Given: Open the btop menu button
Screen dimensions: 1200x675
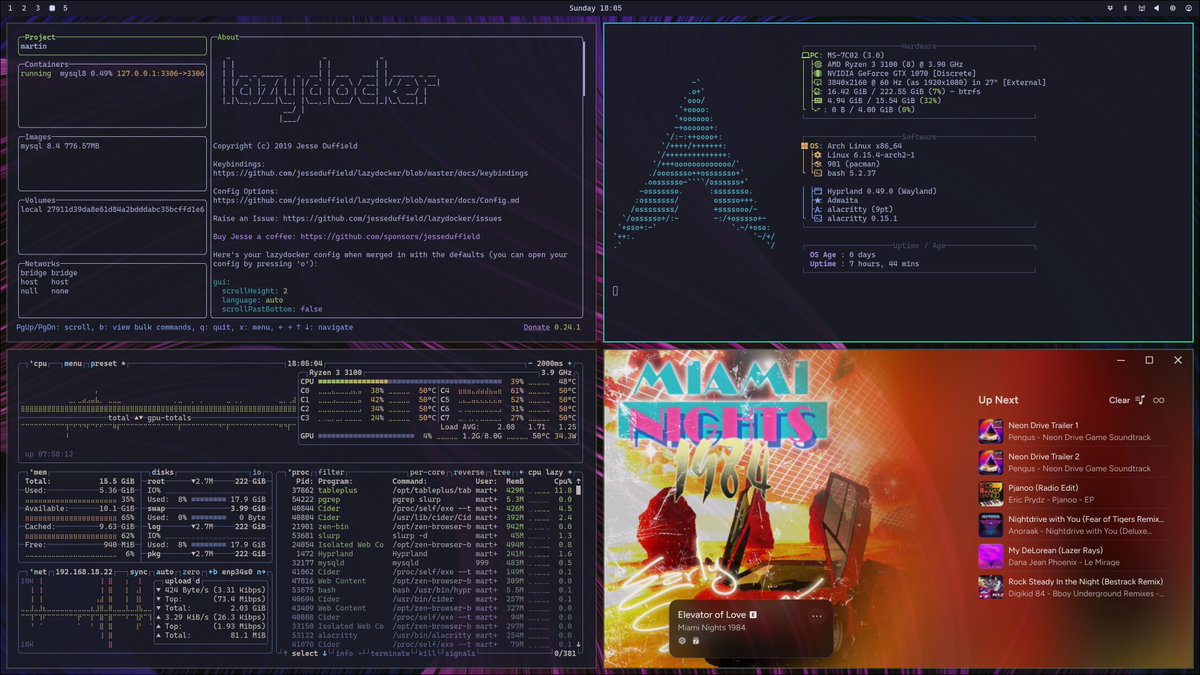Looking at the screenshot, I should (x=73, y=364).
